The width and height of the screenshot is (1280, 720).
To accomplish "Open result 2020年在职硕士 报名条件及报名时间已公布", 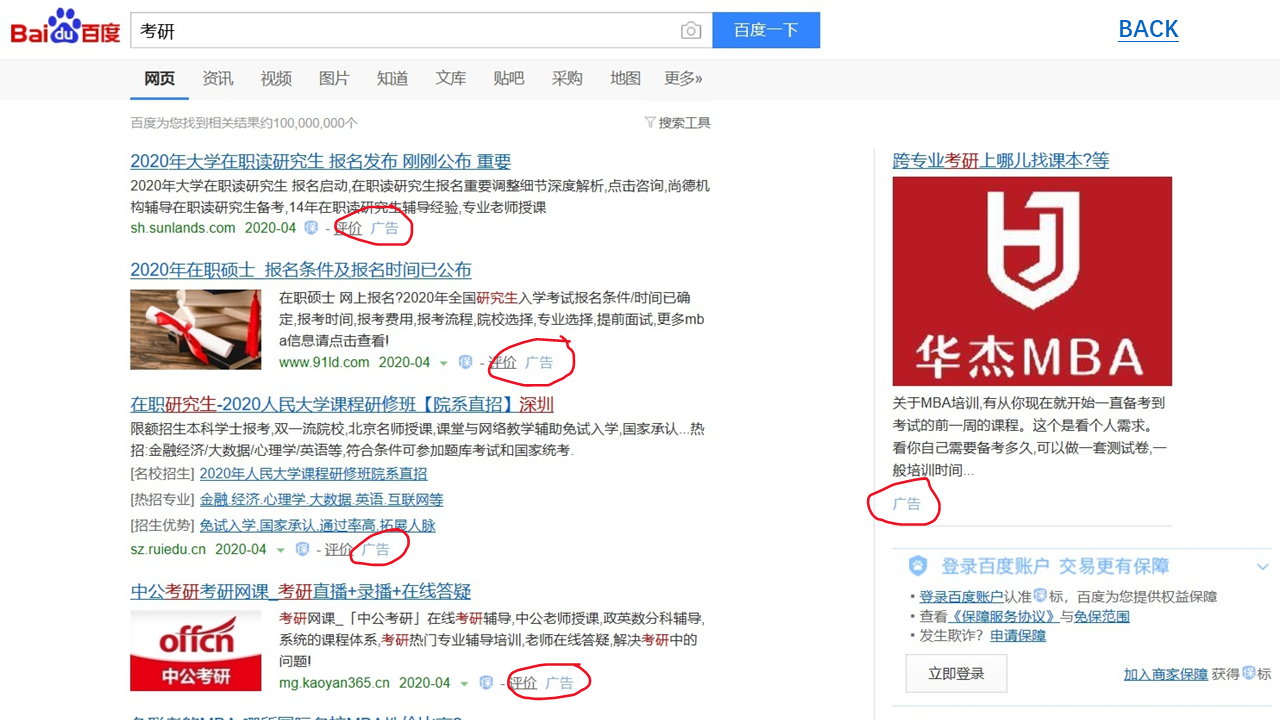I will pyautogui.click(x=300, y=270).
